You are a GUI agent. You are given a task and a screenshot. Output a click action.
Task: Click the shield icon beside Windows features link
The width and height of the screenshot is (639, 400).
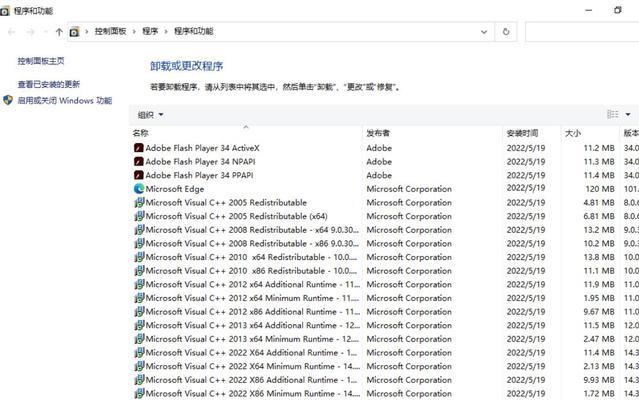point(8,101)
